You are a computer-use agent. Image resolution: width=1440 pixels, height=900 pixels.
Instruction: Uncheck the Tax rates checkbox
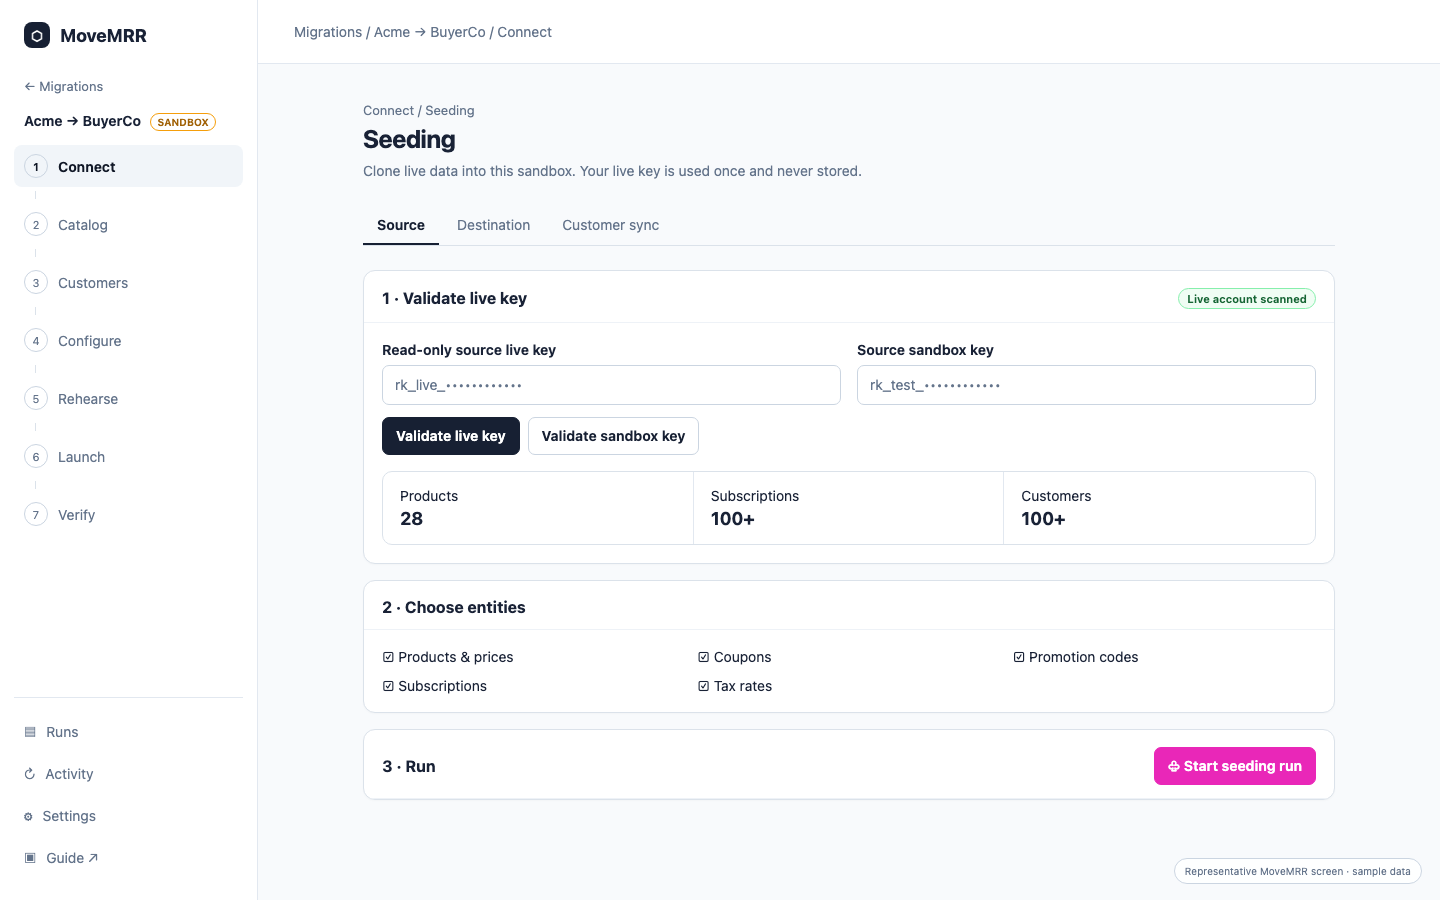[704, 686]
